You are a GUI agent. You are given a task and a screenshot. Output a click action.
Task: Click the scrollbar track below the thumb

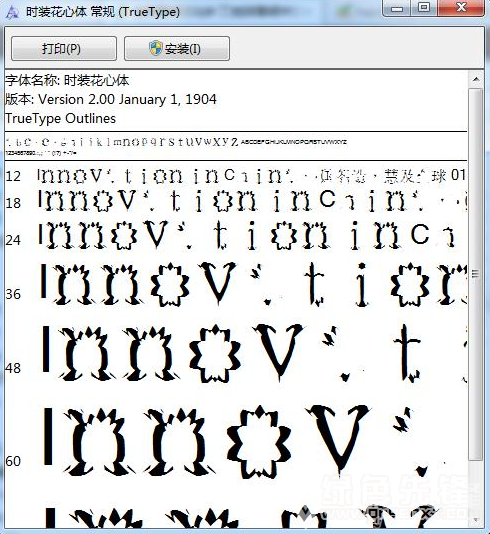pos(476,485)
